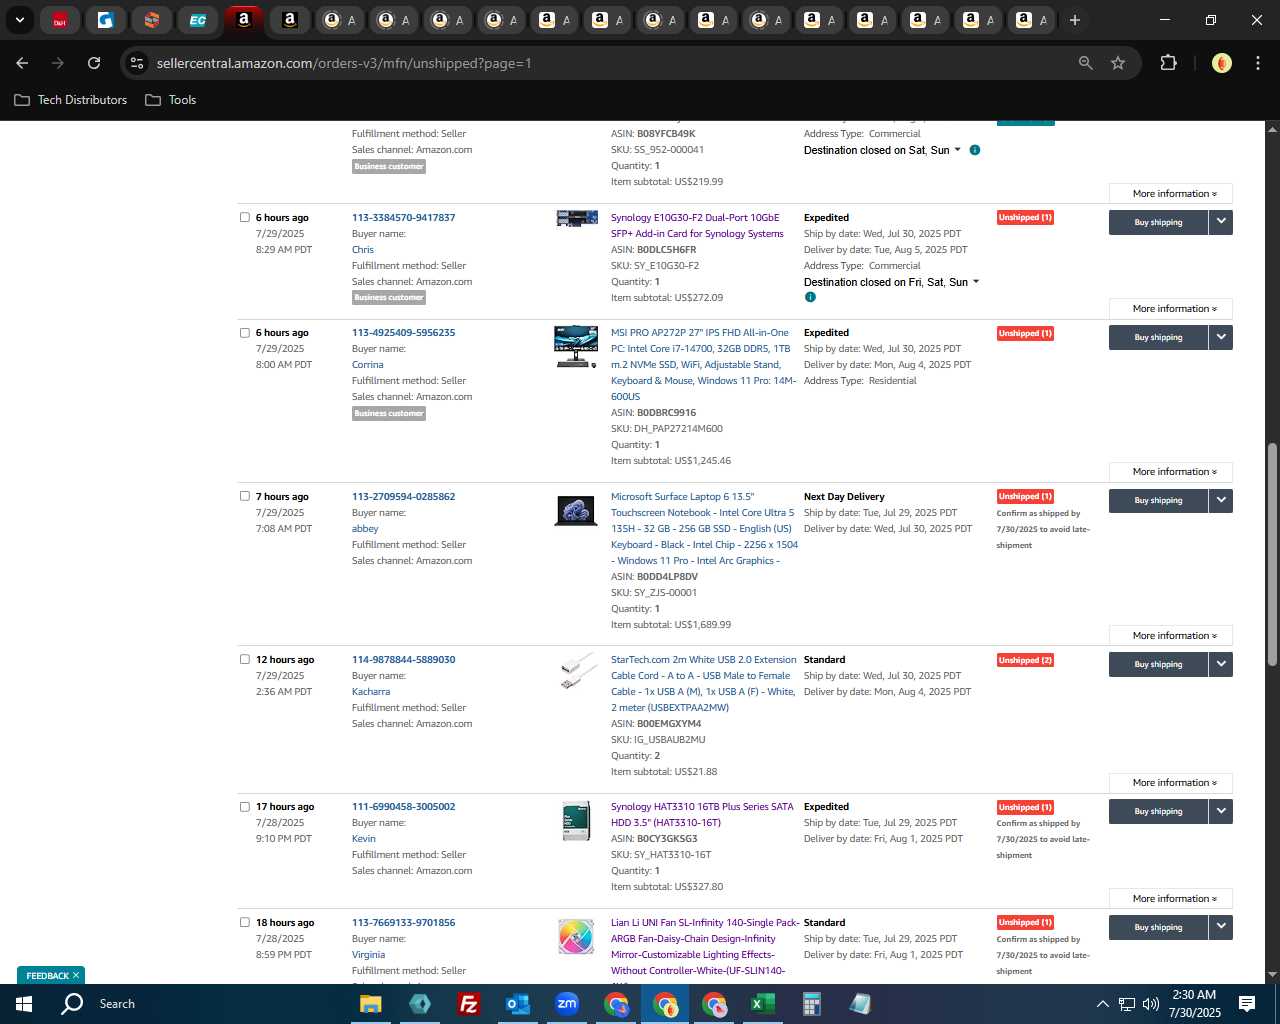Select Kacharra's 12 hours ago order checkbox
Screen dimensions: 1280x1024
coord(244,659)
